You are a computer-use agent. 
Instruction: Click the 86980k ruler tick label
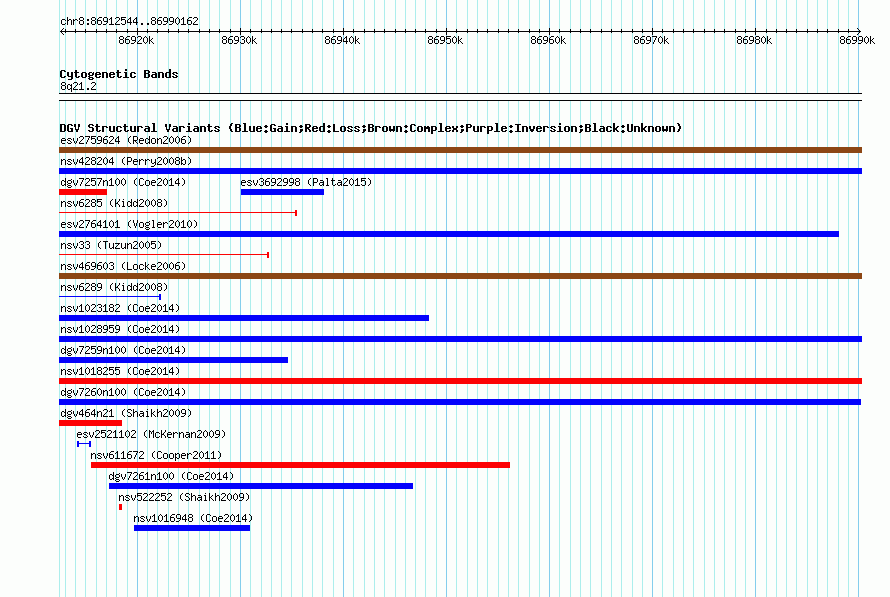pos(754,40)
